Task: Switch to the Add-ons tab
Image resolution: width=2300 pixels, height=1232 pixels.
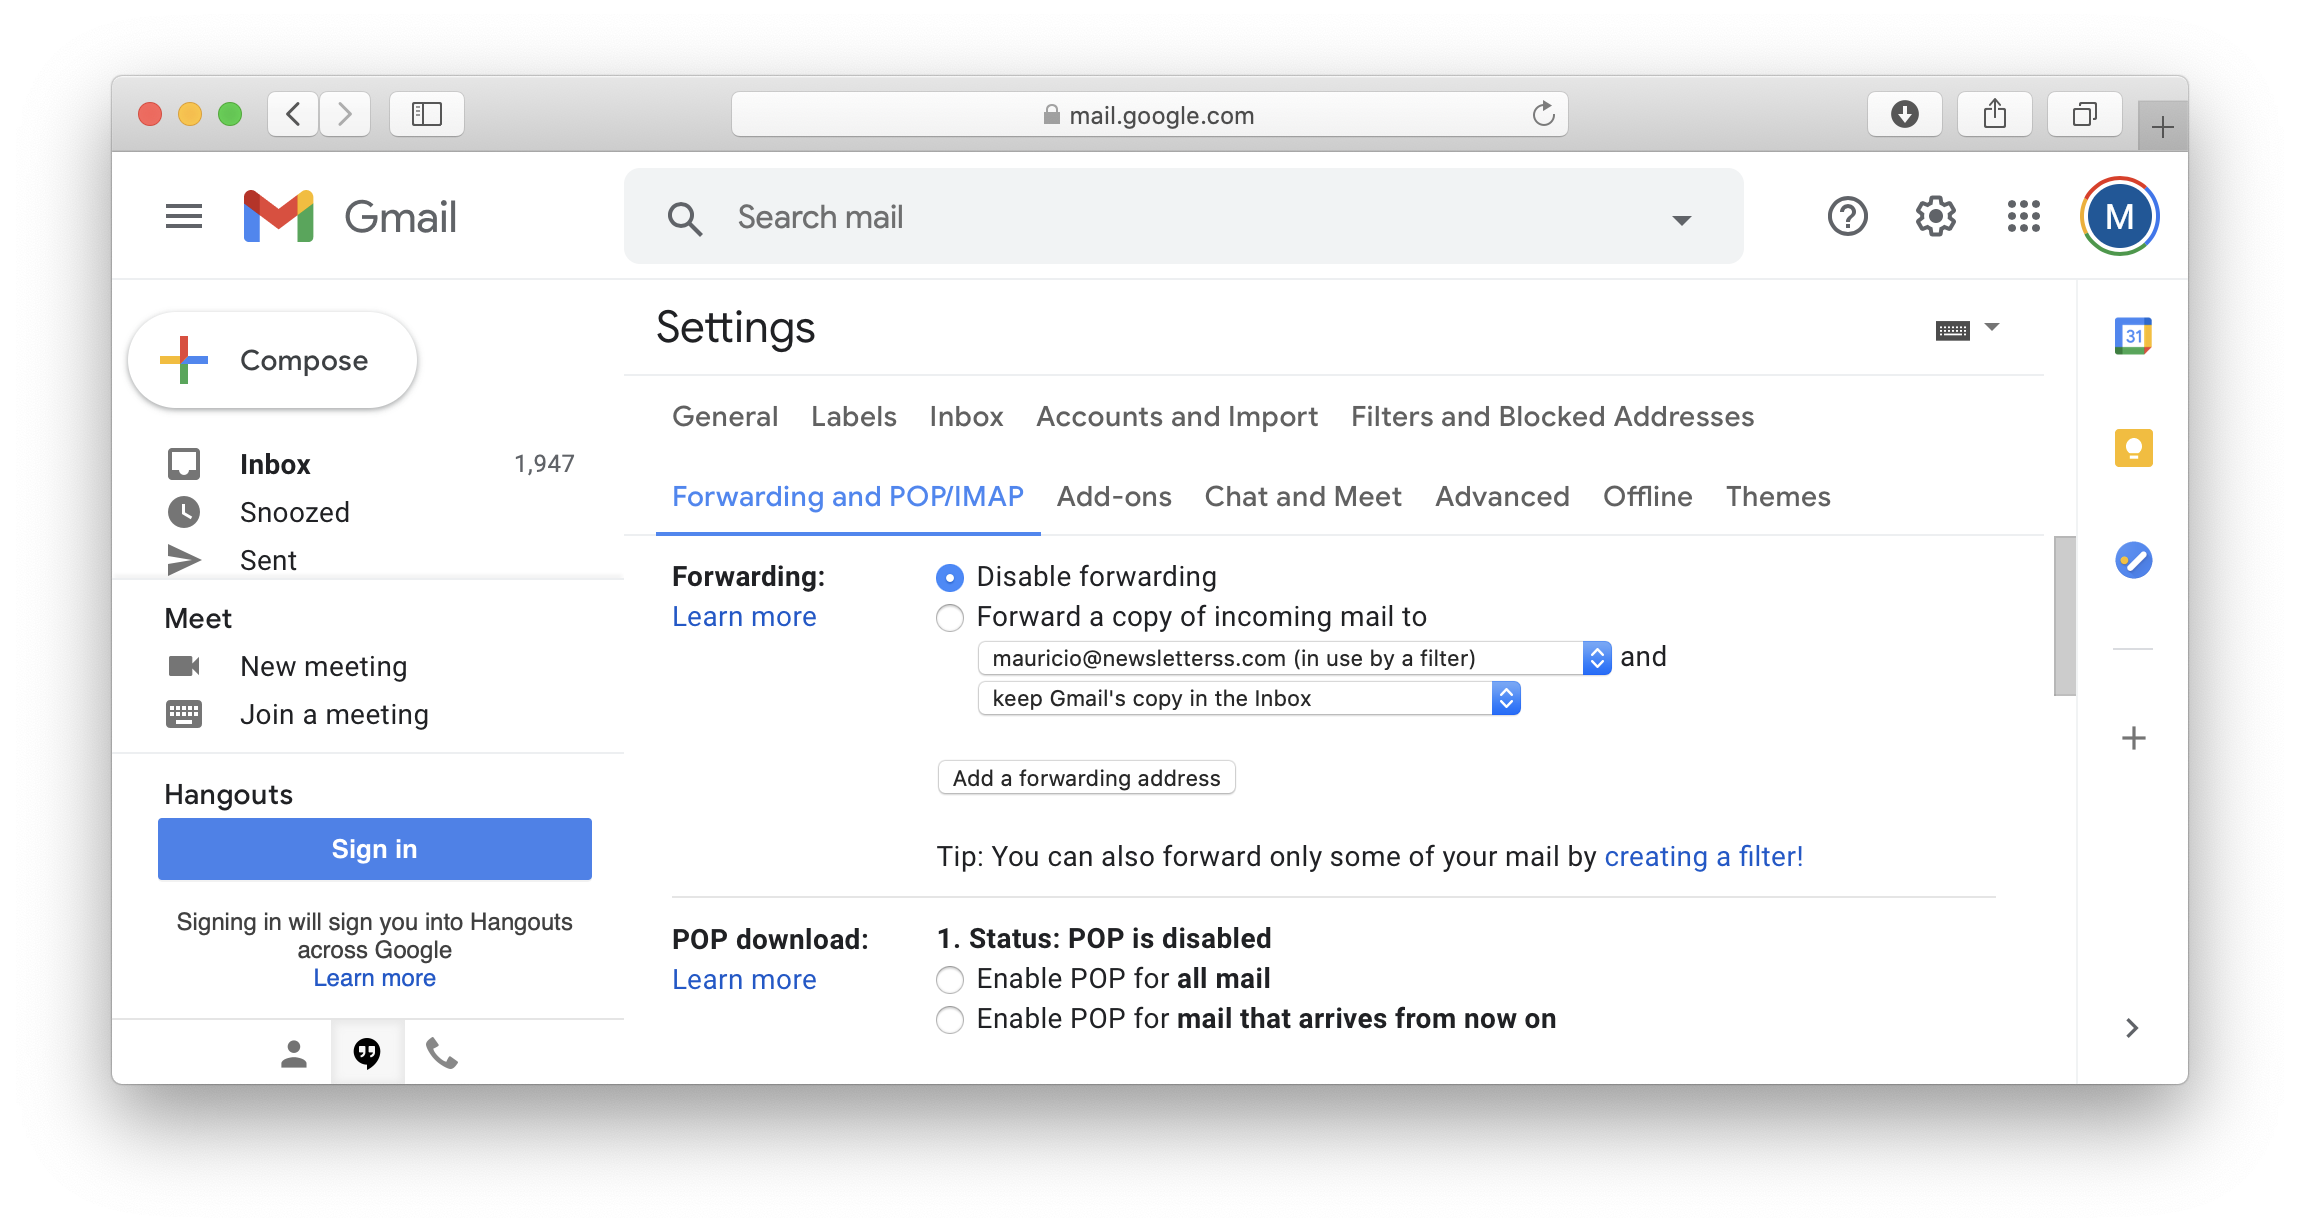Action: coord(1114,496)
